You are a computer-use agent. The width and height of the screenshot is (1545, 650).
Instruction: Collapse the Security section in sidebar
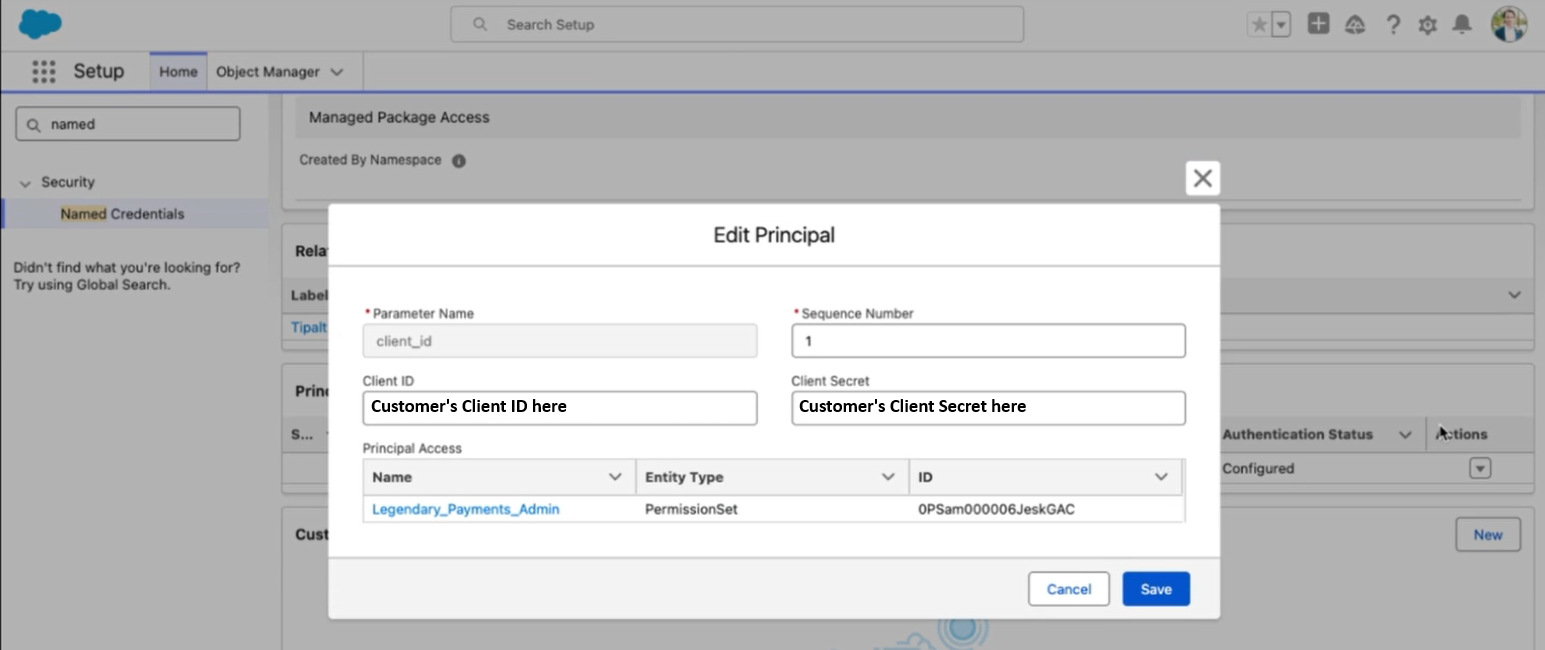point(25,183)
